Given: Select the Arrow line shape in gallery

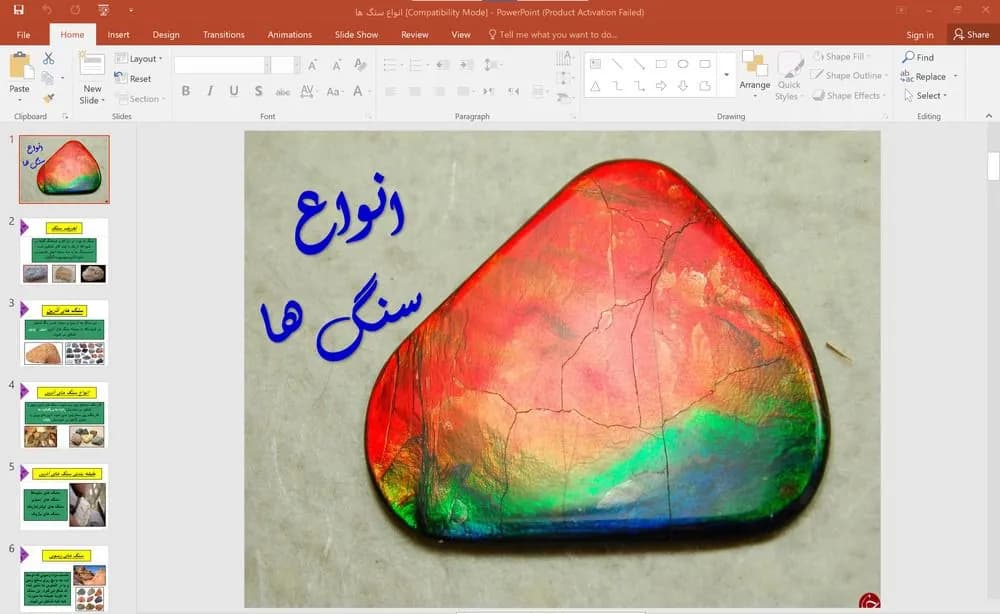Looking at the screenshot, I should (x=639, y=64).
